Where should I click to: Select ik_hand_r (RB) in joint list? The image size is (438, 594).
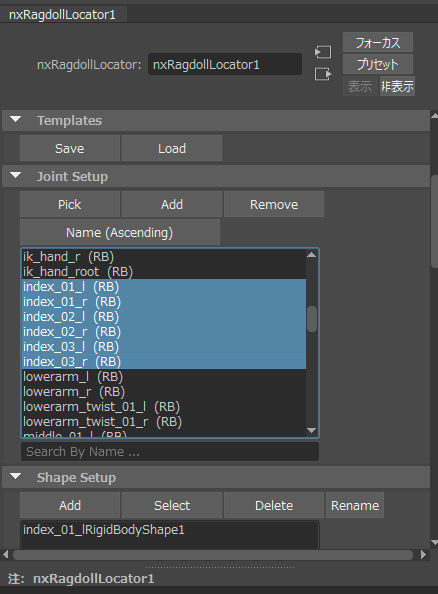click(164, 257)
